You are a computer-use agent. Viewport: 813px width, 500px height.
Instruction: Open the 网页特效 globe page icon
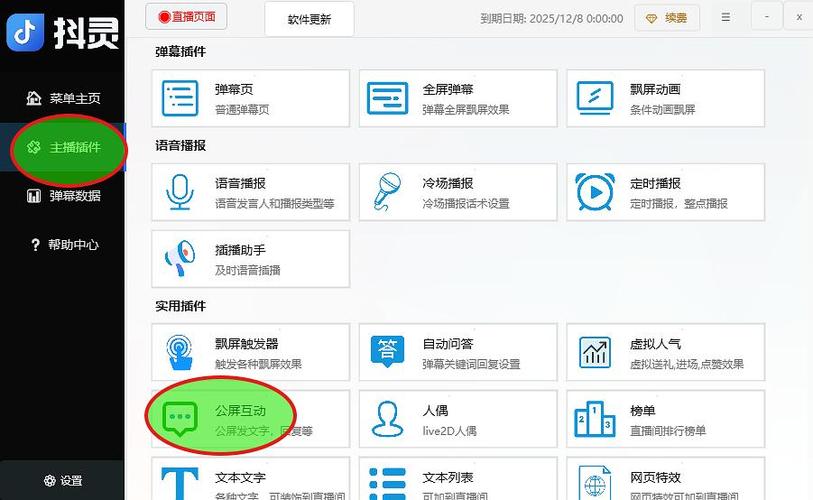pos(595,483)
